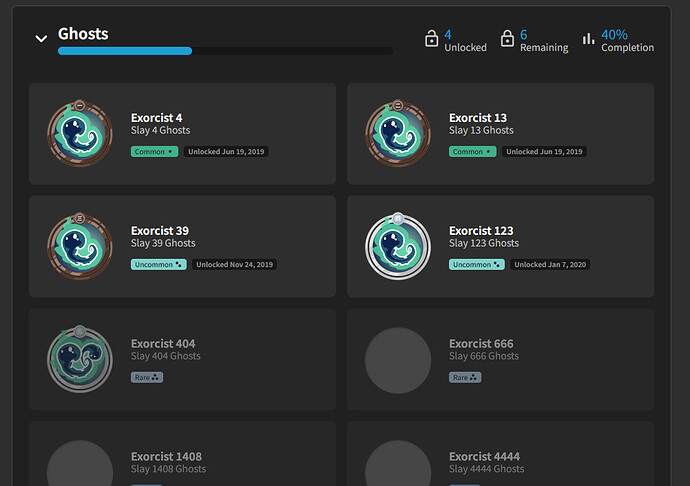Click the 'Slay 4444 Ghosts' description
This screenshot has height=486, width=690.
[x=487, y=469]
